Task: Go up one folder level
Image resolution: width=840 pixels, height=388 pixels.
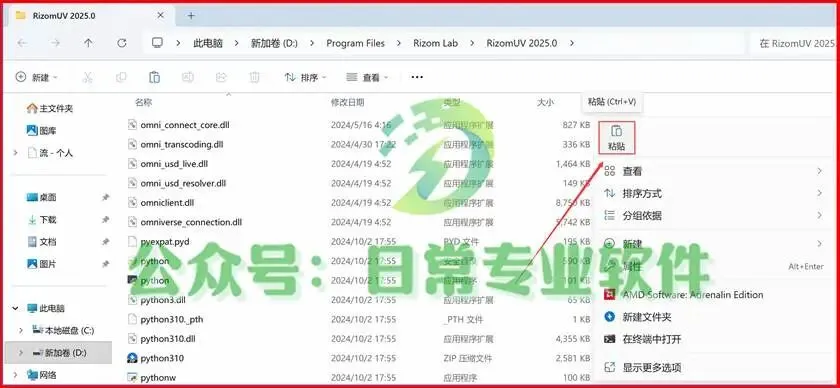Action: (x=88, y=43)
